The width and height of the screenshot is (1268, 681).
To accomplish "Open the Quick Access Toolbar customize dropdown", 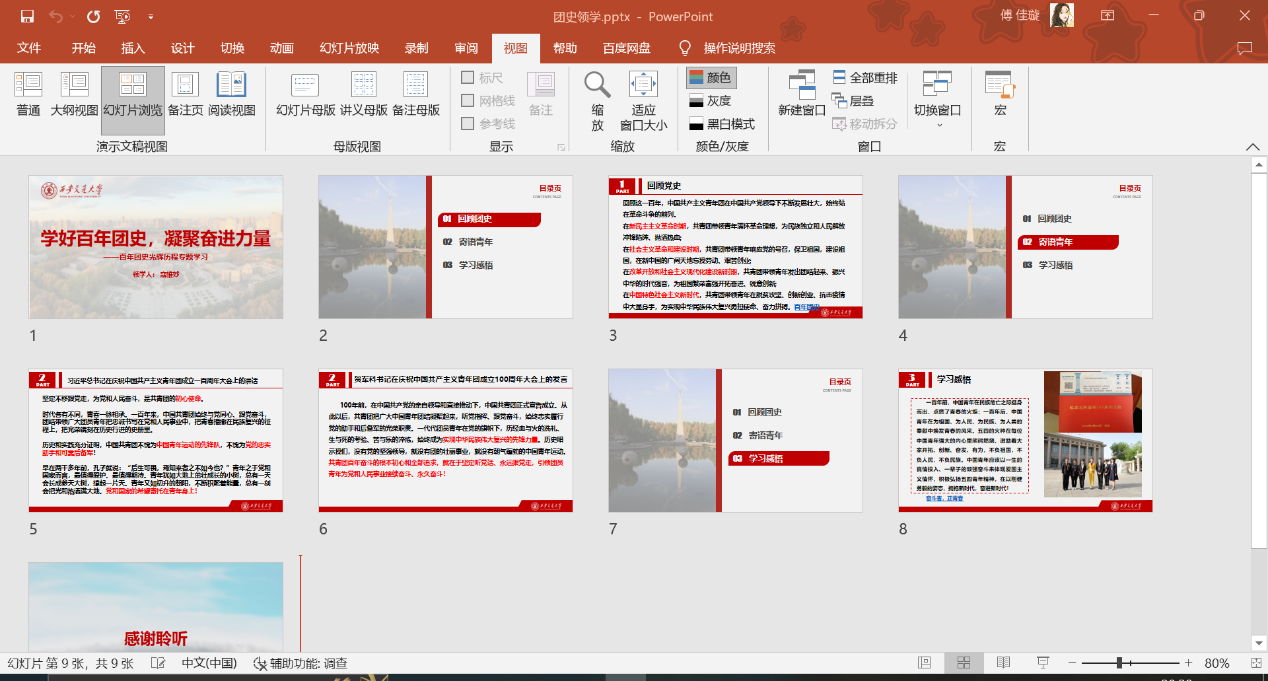I will tap(151, 17).
